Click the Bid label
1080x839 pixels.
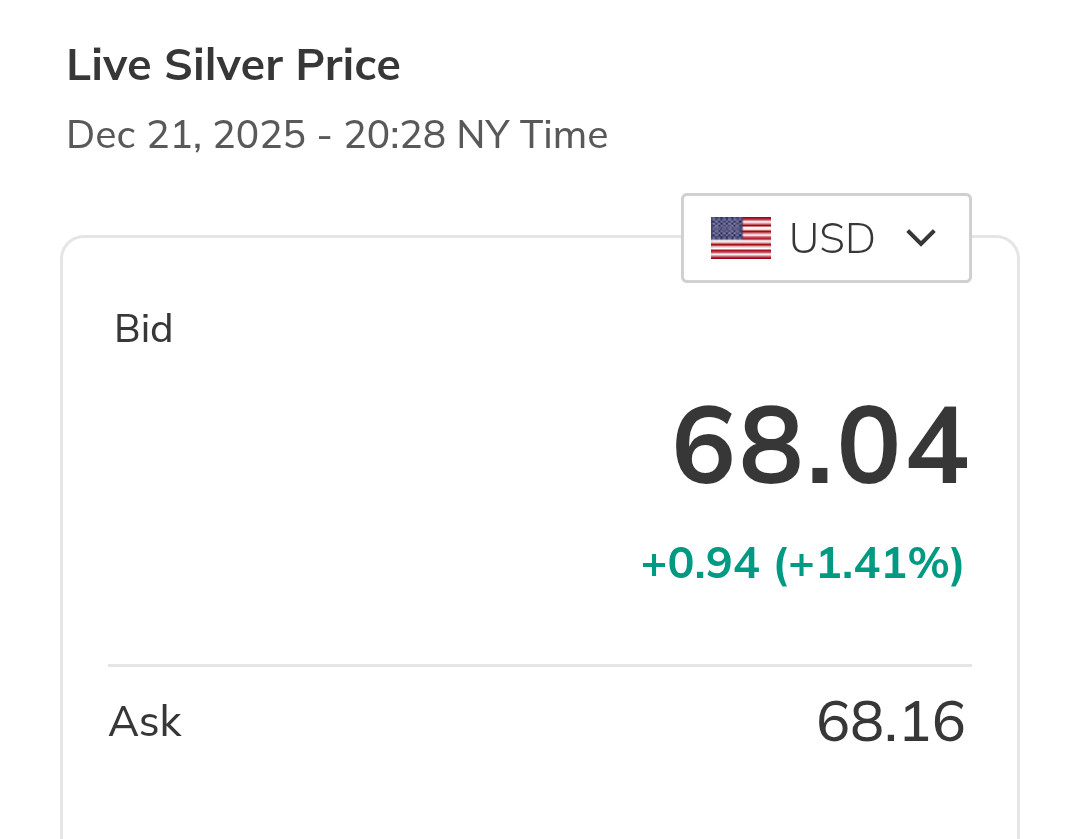[144, 329]
